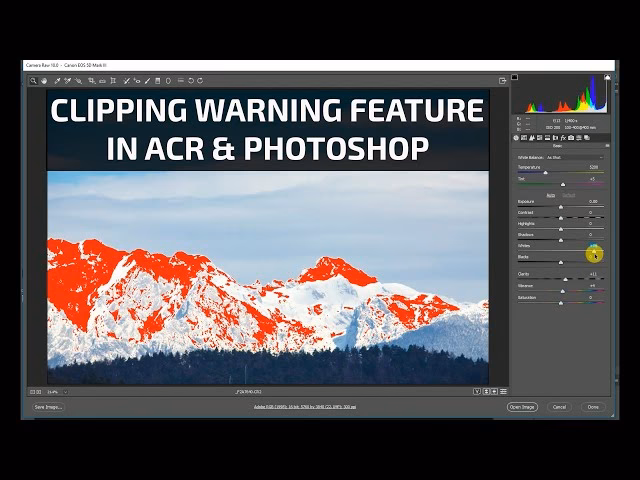The image size is (640, 480).
Task: Select the Radial Filter tool
Action: click(168, 81)
